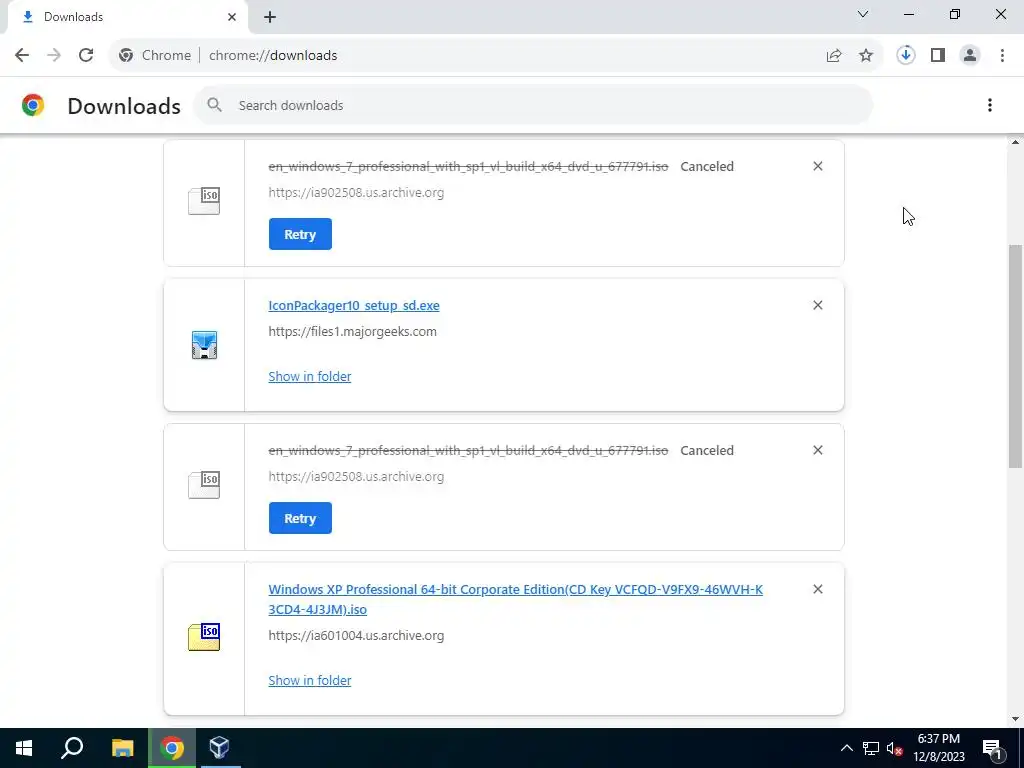This screenshot has width=1024, height=768.
Task: Remove the second canceled Windows 7 iso entry
Action: tap(818, 450)
